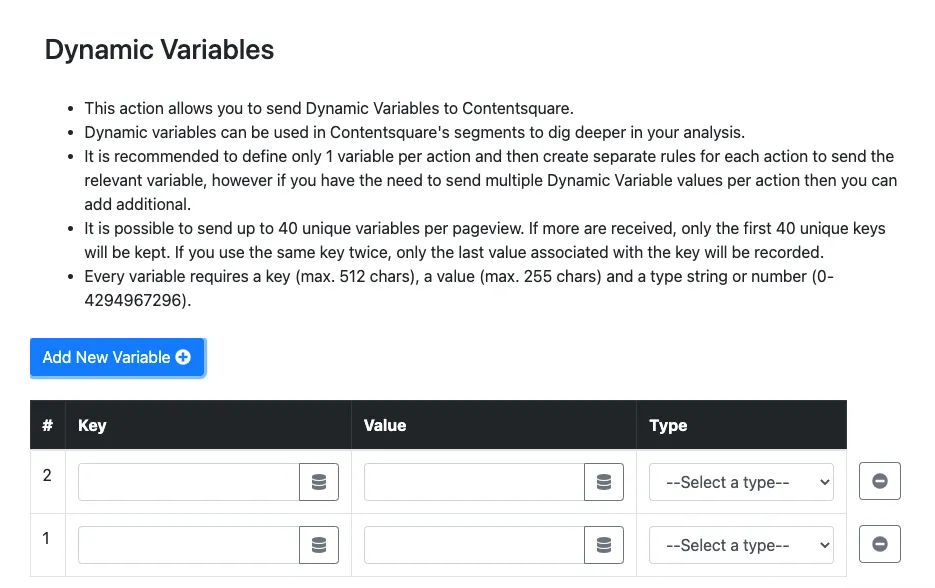Focus the Value input field in row 1

point(474,545)
